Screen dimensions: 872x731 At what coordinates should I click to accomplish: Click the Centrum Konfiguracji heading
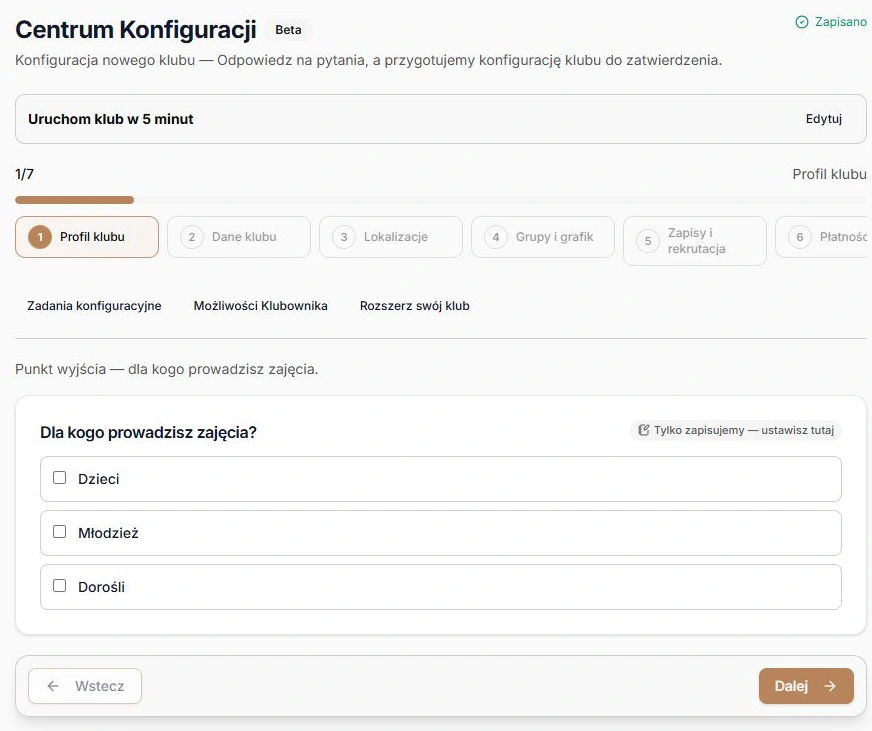coord(136,30)
